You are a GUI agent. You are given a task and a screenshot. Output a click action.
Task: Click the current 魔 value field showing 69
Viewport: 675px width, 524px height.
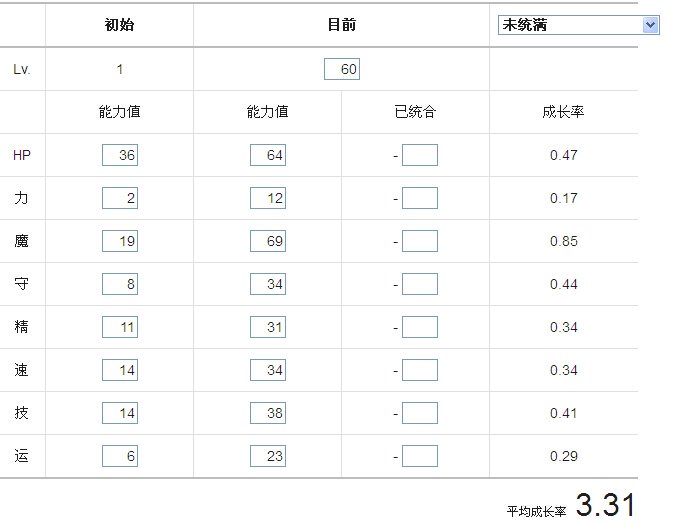pyautogui.click(x=268, y=241)
